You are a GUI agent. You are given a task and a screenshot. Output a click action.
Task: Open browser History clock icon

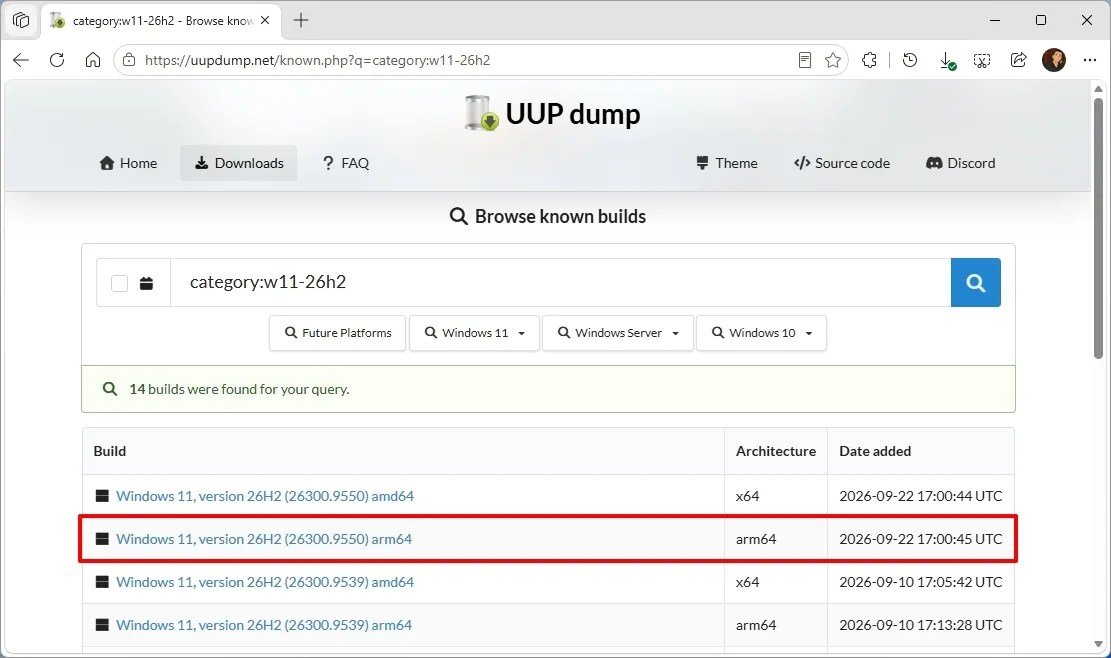click(x=910, y=60)
